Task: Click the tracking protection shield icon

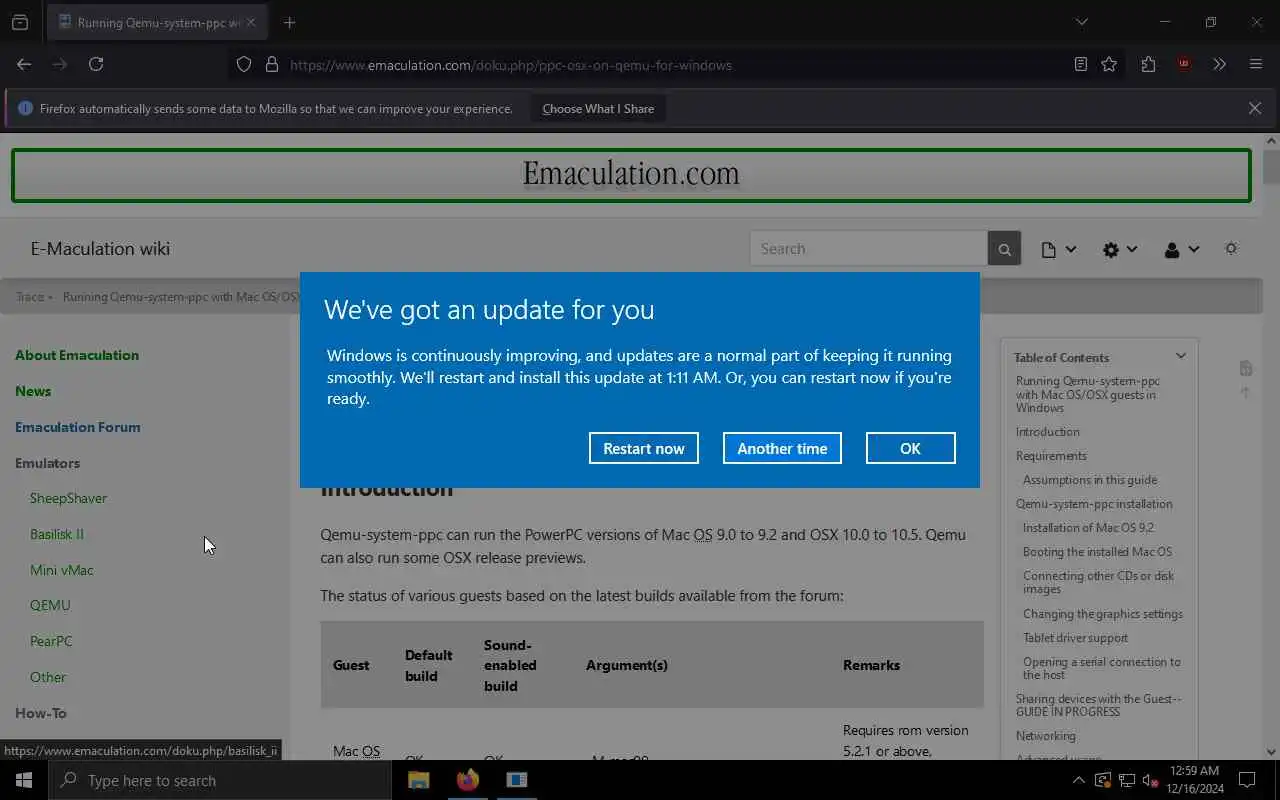Action: coord(244,64)
